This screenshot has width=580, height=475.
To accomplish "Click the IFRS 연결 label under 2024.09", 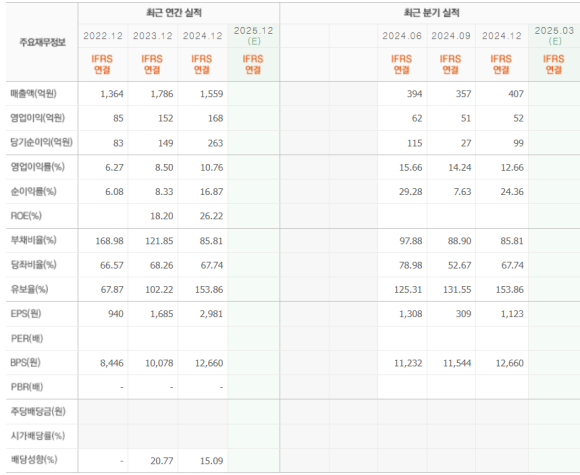I will (x=451, y=64).
